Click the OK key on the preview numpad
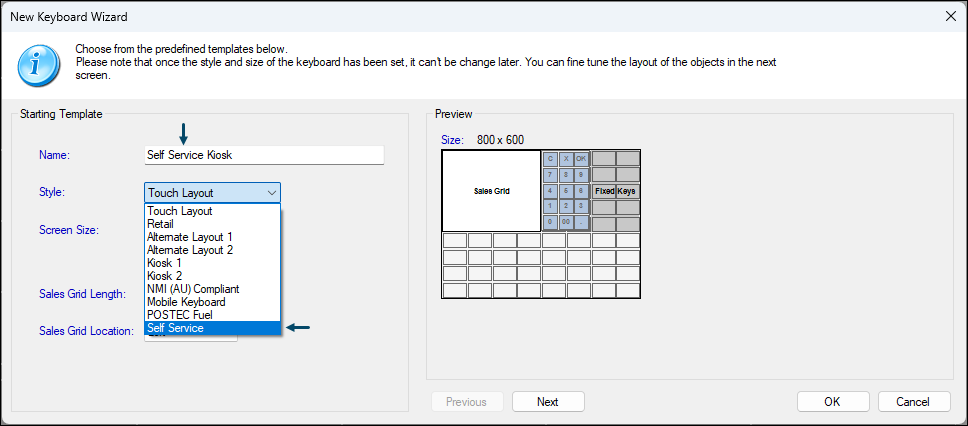 [x=580, y=159]
